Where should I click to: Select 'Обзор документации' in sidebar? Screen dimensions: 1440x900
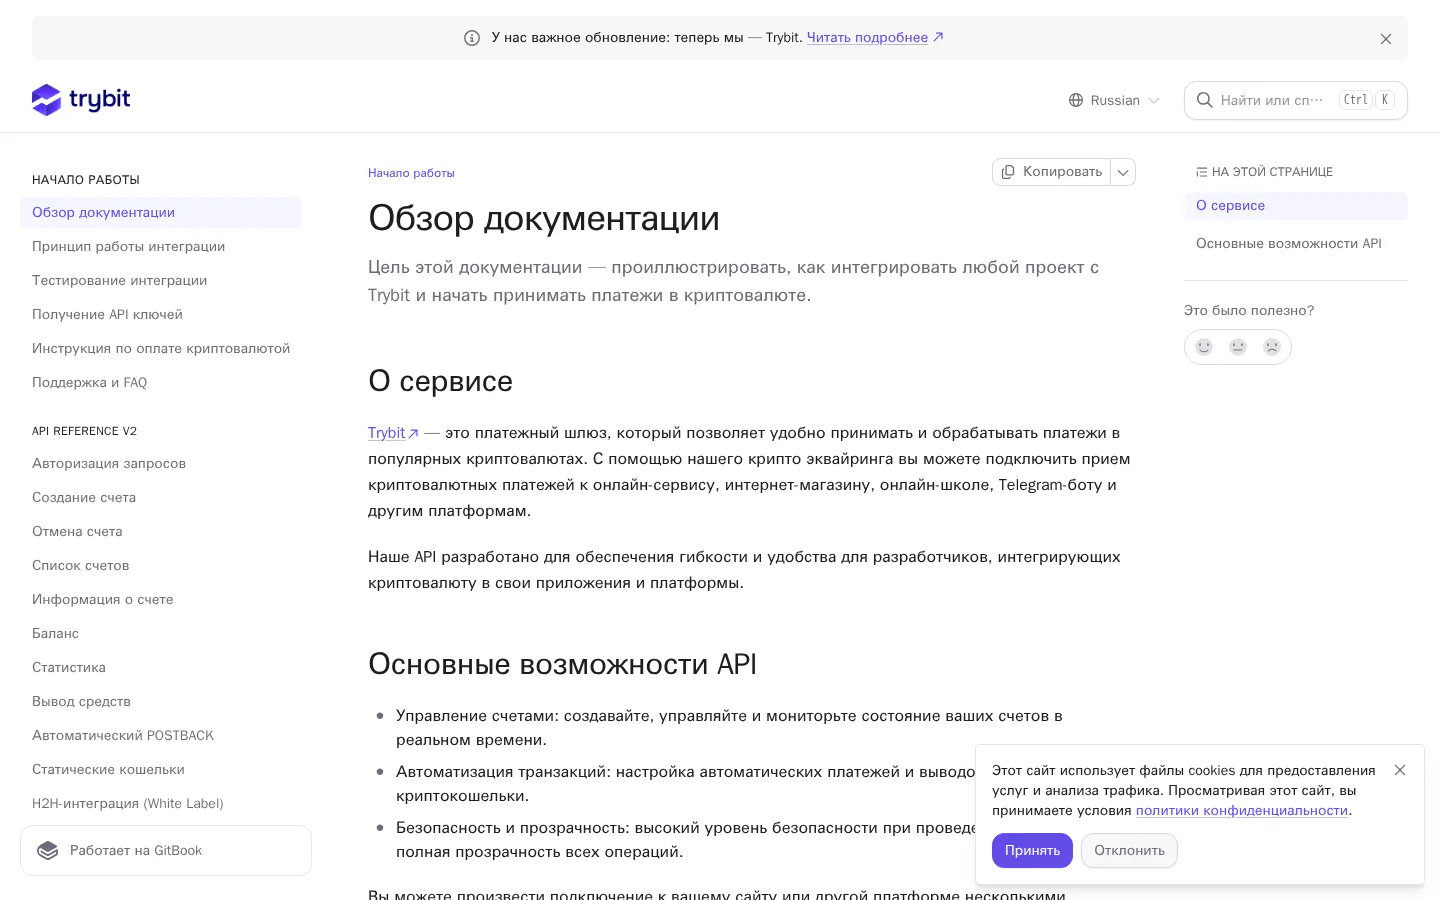coord(161,212)
